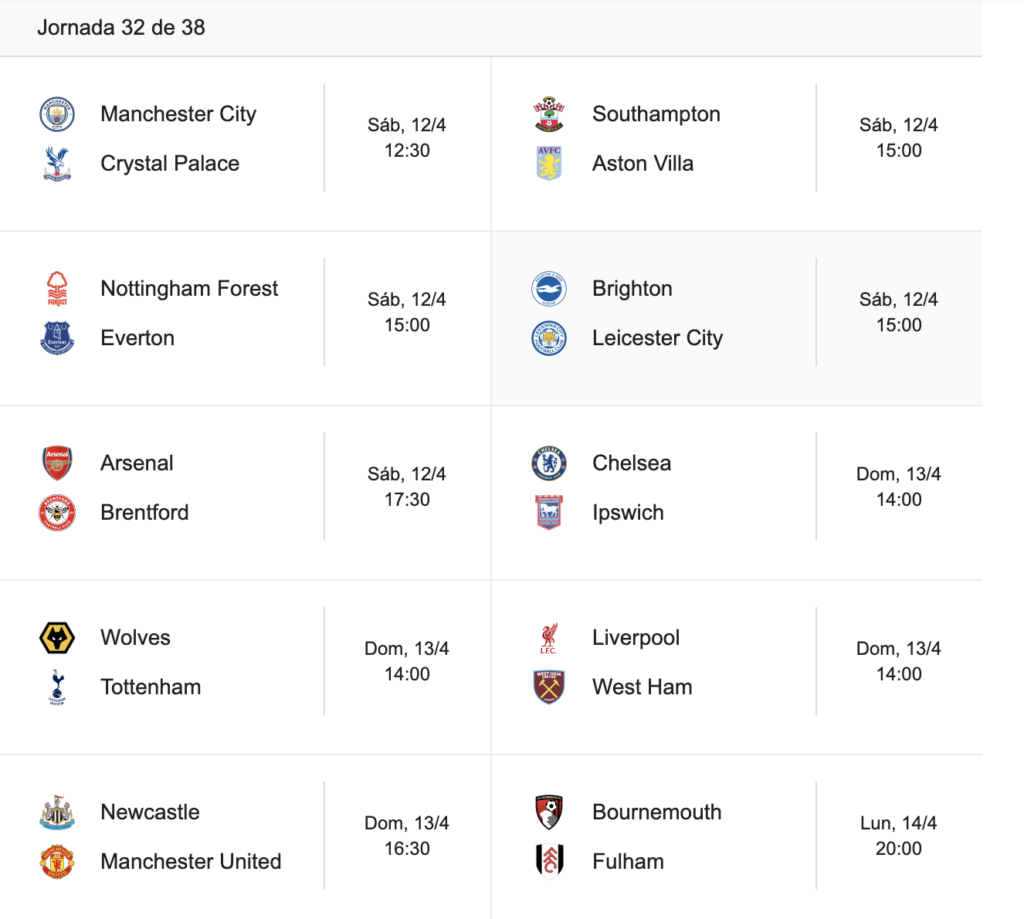Screen dimensions: 1024x919
Task: Click the Nottingham Forest tree logo
Action: tap(57, 289)
